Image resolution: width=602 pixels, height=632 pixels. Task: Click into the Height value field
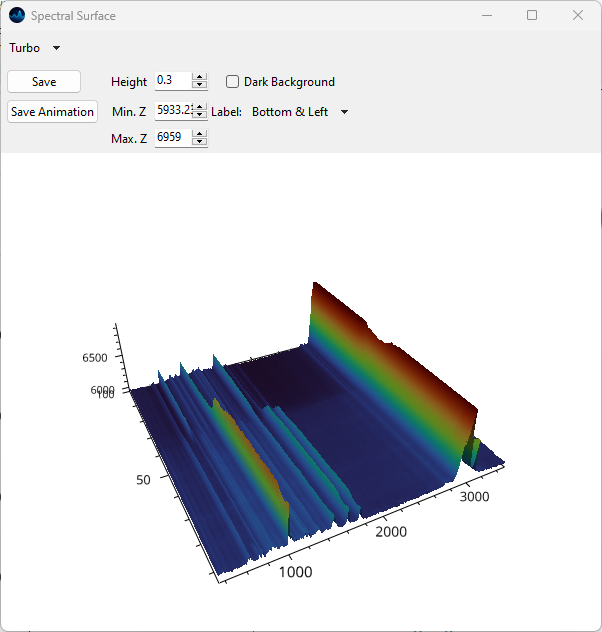tap(172, 81)
